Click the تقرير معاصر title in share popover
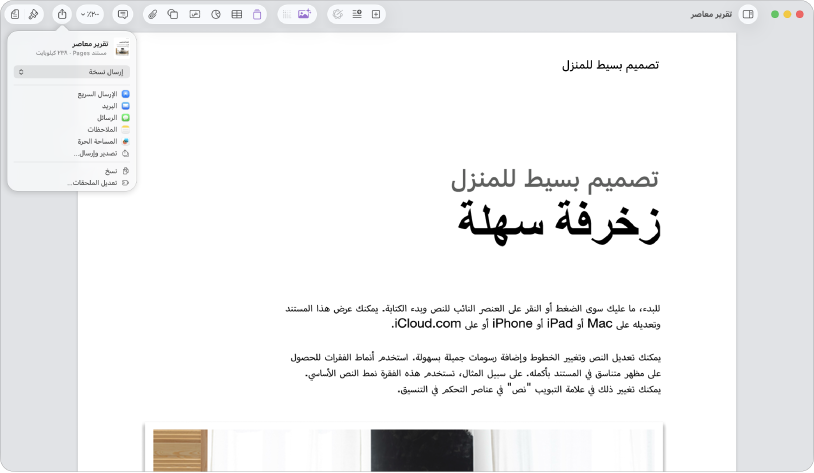814x473 pixels. pos(90,44)
